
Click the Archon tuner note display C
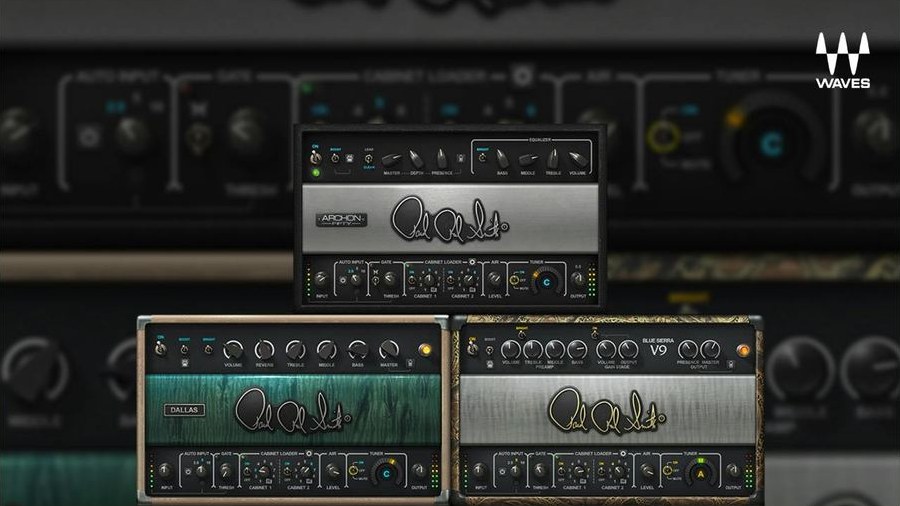pos(546,282)
